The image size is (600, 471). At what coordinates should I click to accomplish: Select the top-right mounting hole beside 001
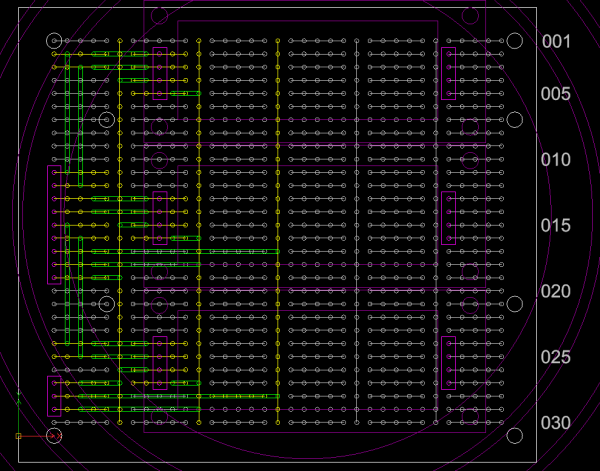pyautogui.click(x=515, y=41)
